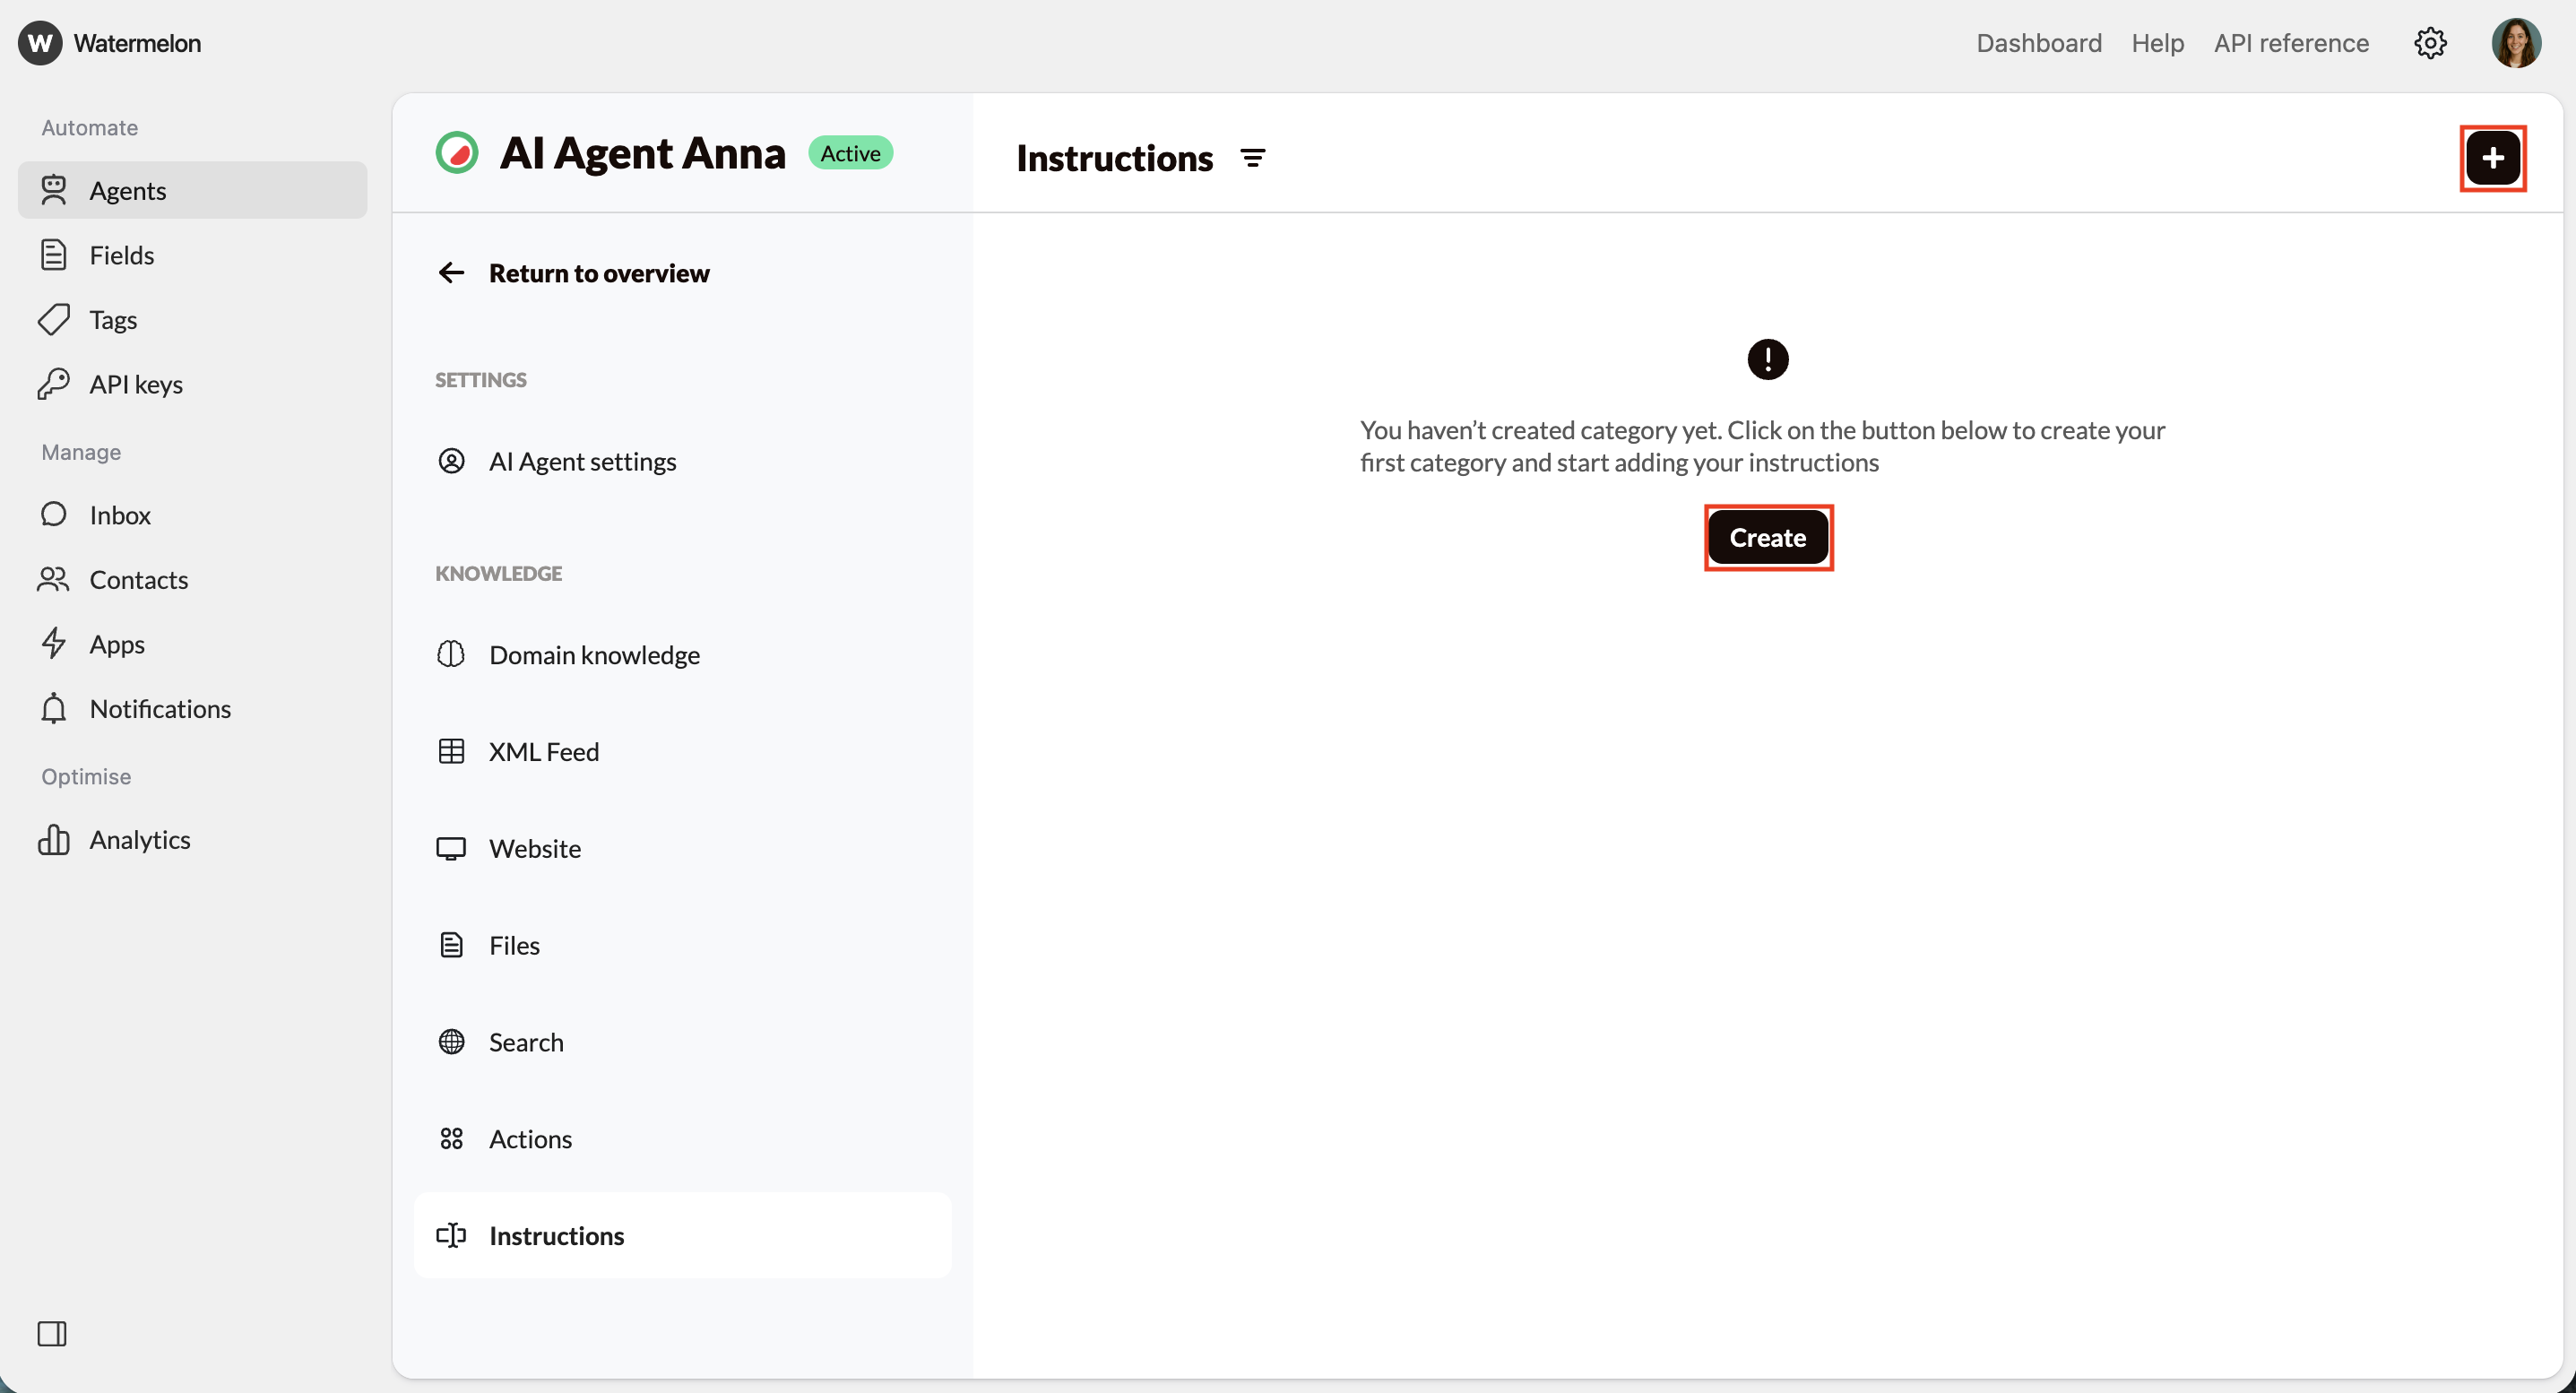Open Actions in the agent menu
This screenshot has height=1393, width=2576.
pos(530,1139)
